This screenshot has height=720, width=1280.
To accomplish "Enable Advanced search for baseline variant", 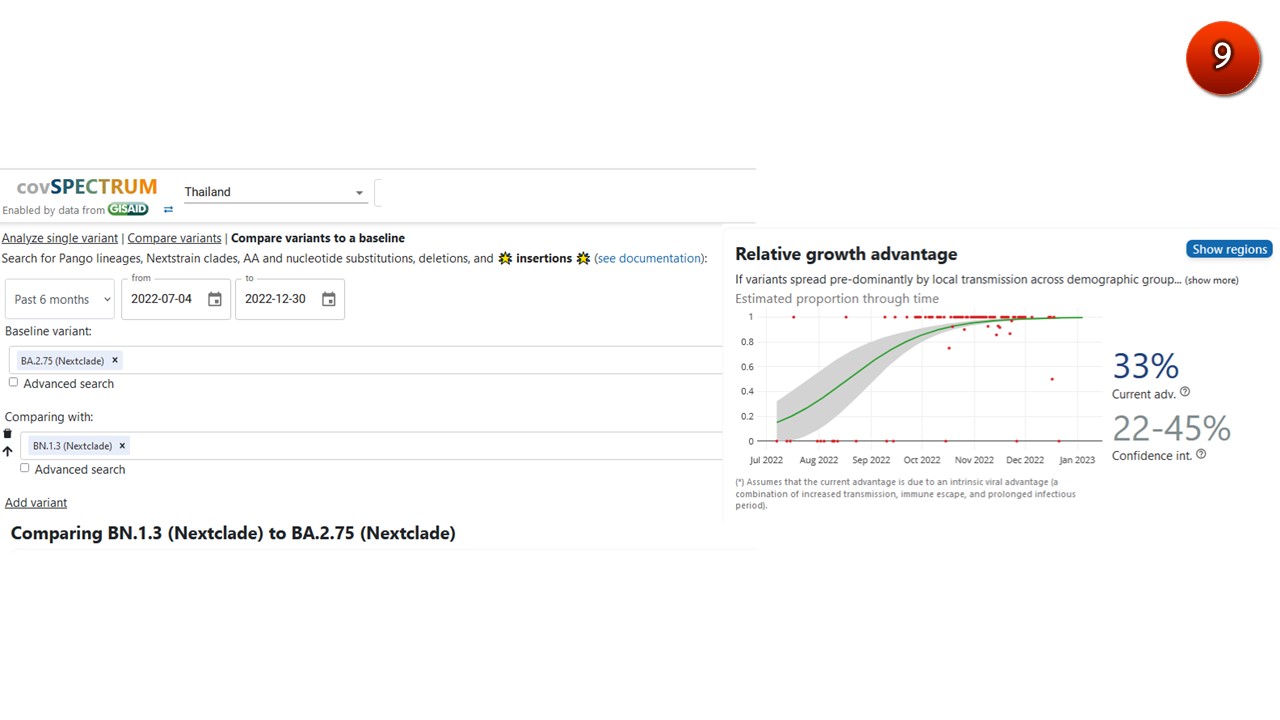I will 14,382.
